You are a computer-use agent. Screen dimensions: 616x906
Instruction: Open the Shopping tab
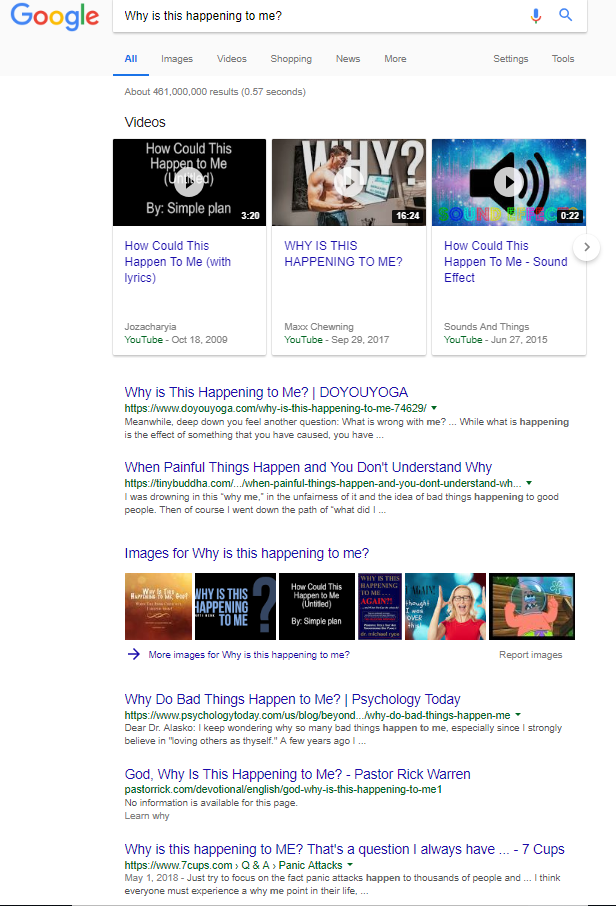tap(291, 59)
